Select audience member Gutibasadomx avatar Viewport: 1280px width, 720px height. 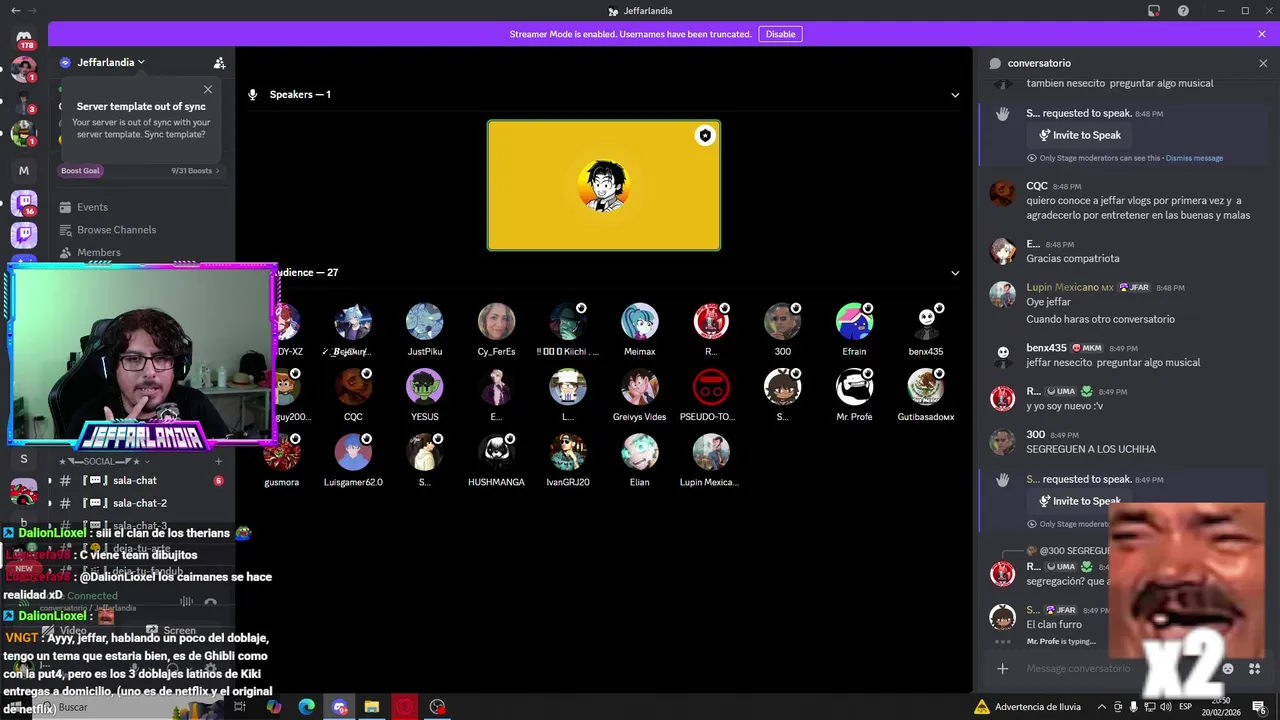[926, 387]
